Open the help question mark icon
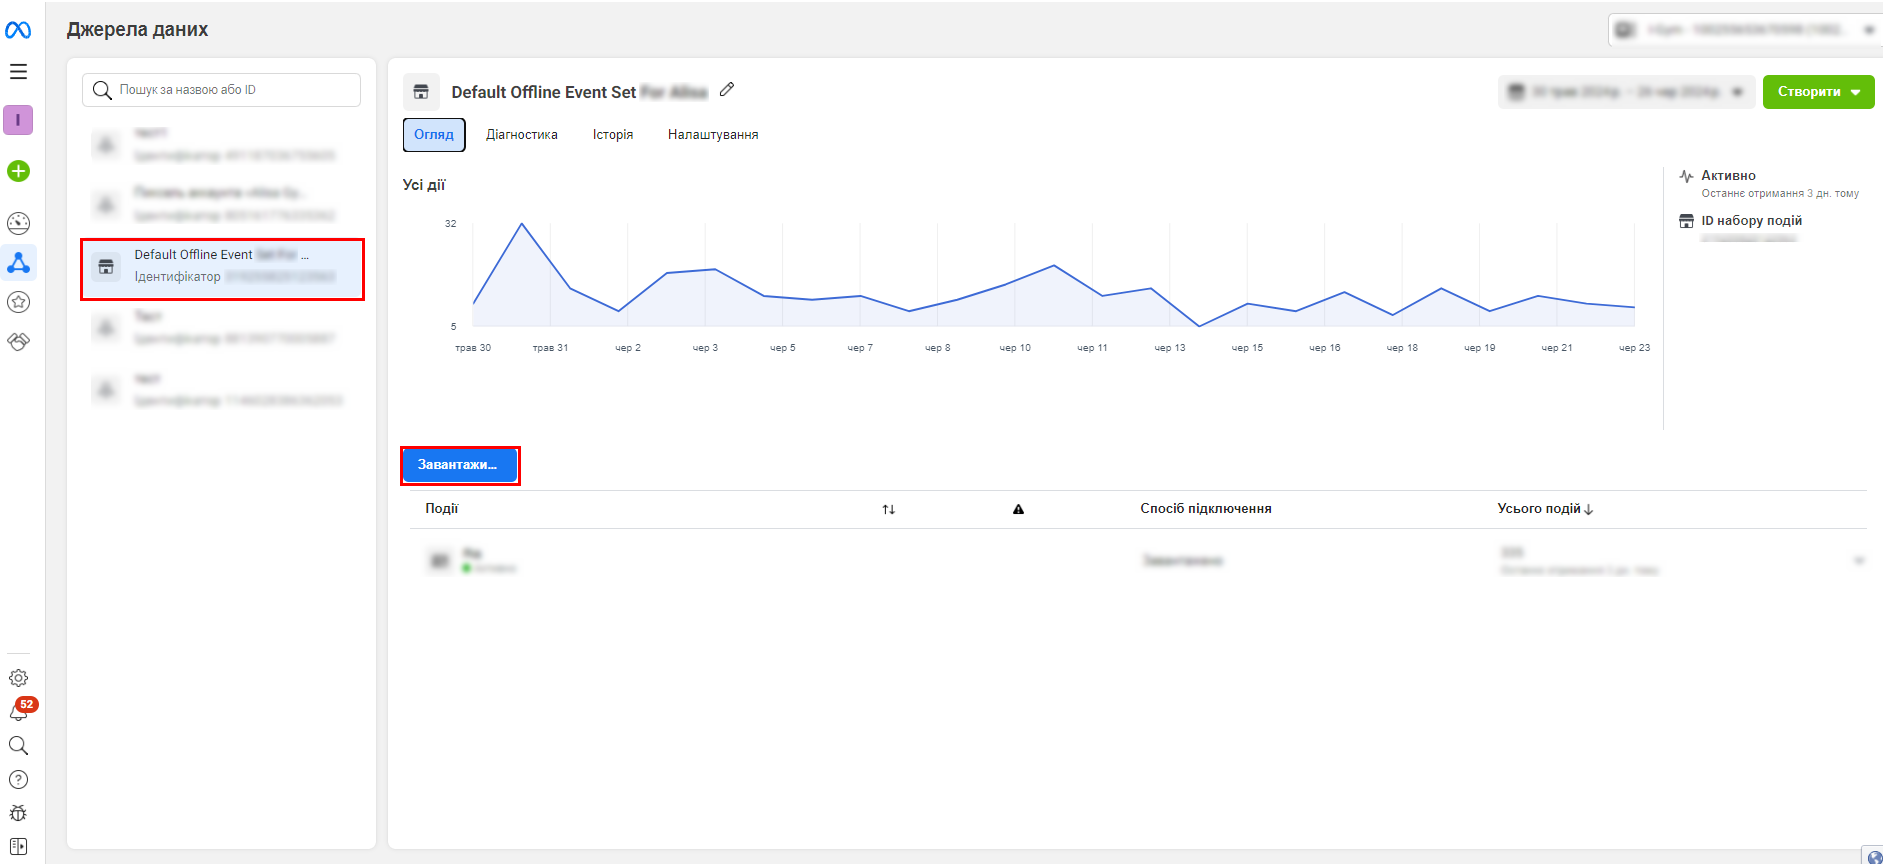The height and width of the screenshot is (864, 1883). (18, 780)
